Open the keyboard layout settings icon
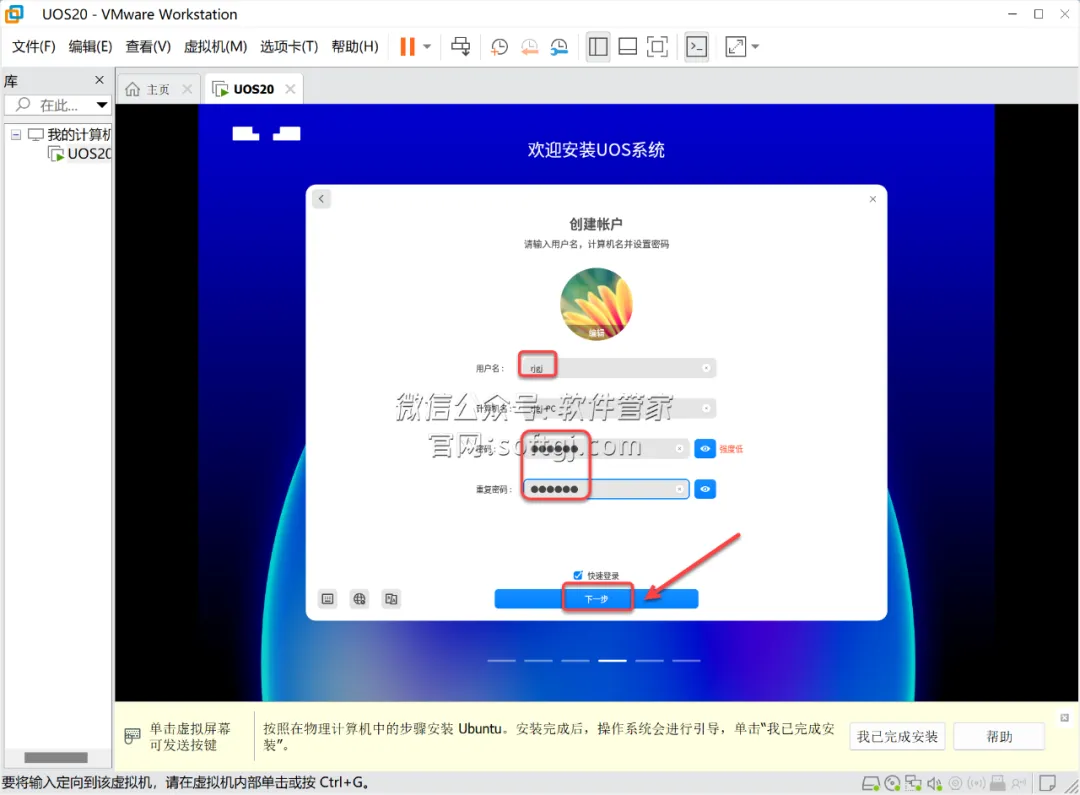 pyautogui.click(x=328, y=599)
